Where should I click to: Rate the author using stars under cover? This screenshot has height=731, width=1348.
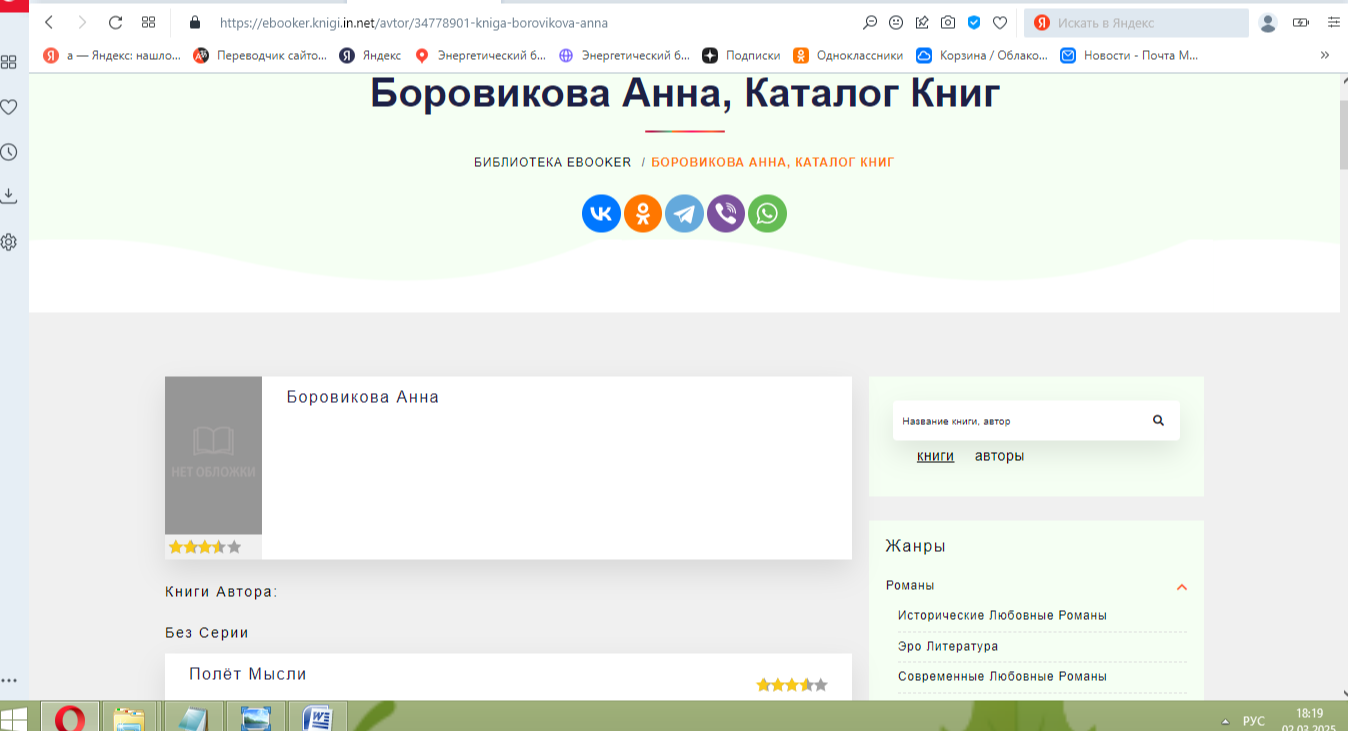[x=205, y=547]
